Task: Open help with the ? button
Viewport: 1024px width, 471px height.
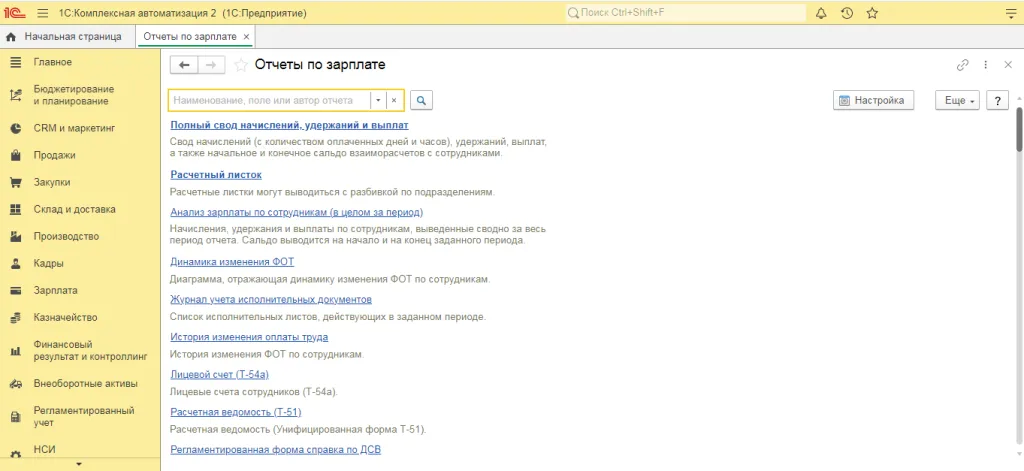Action: click(997, 101)
